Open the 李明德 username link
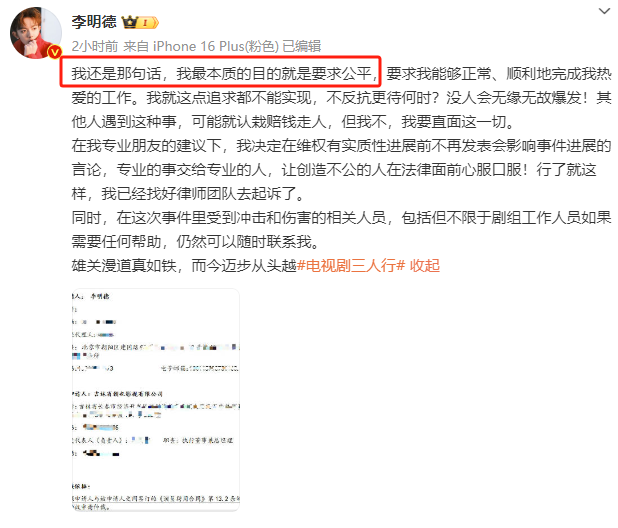The height and width of the screenshot is (528, 618). coord(94,22)
